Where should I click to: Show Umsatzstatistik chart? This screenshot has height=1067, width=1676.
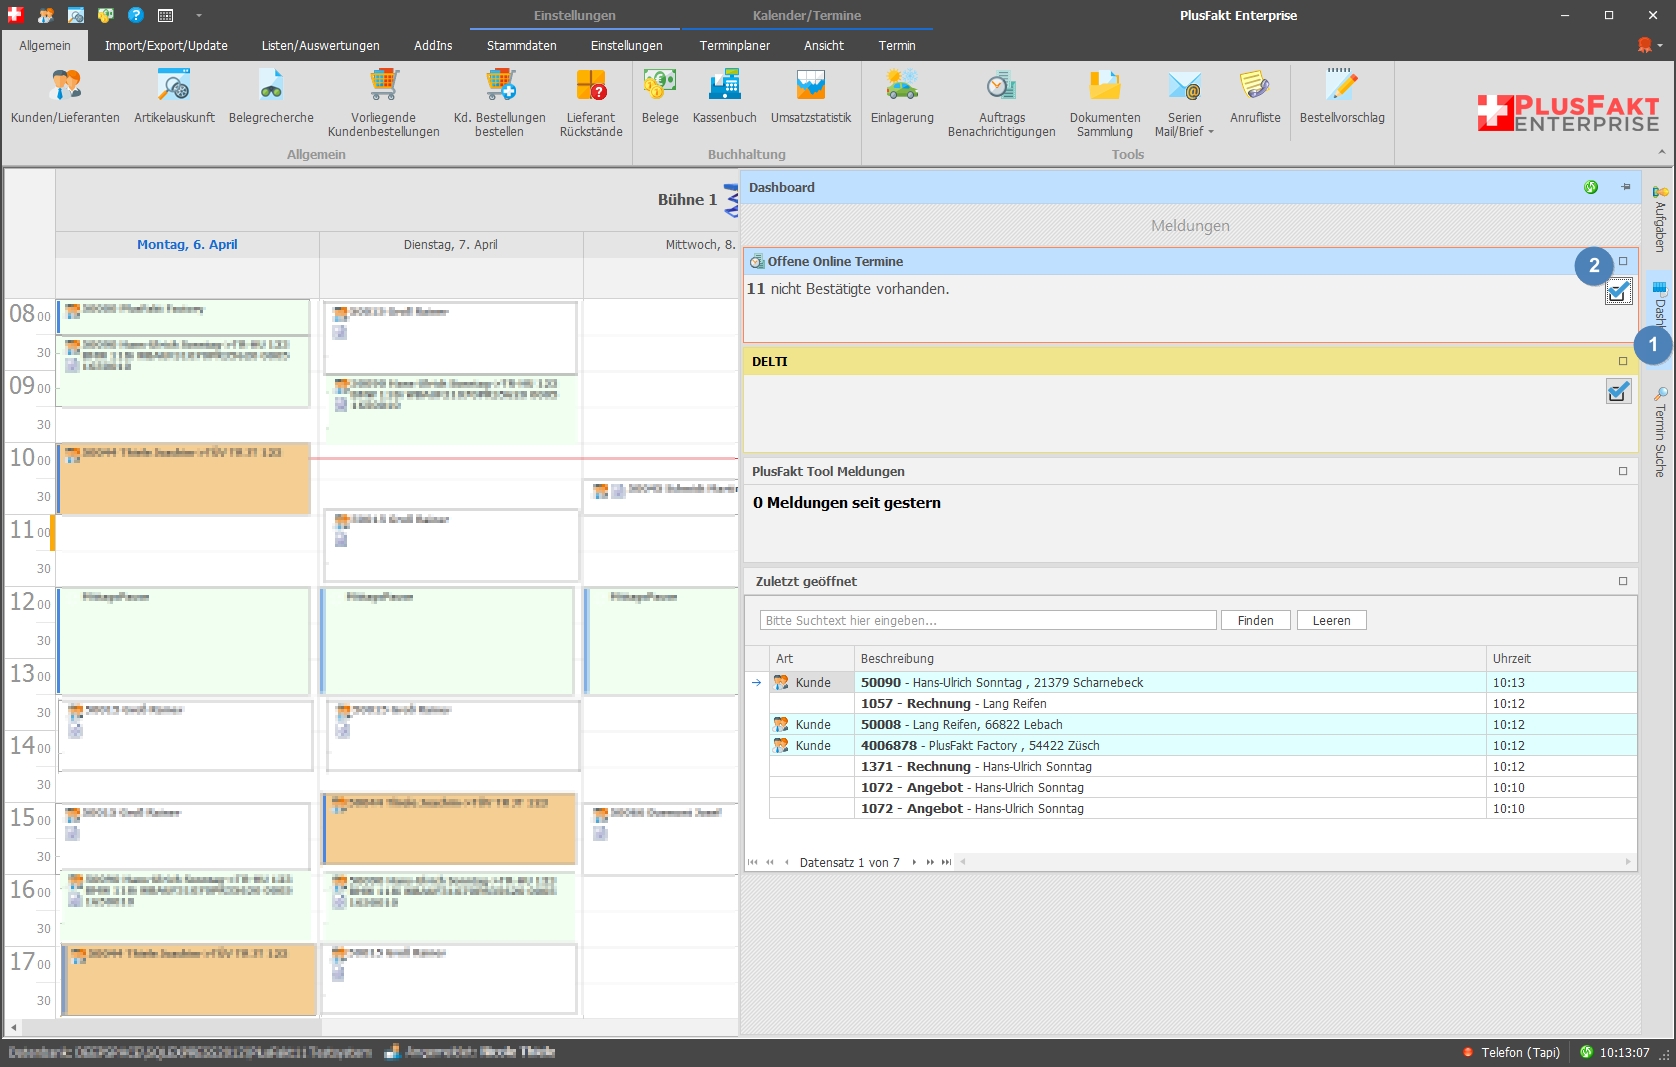click(811, 99)
